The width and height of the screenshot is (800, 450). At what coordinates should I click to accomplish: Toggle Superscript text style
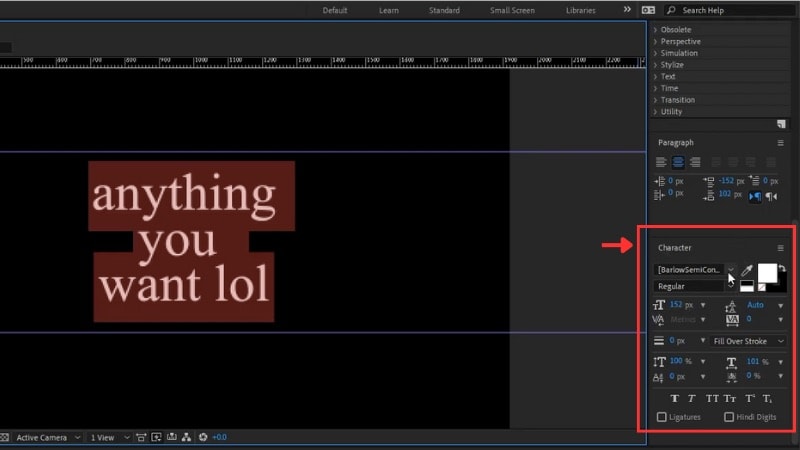[x=750, y=398]
